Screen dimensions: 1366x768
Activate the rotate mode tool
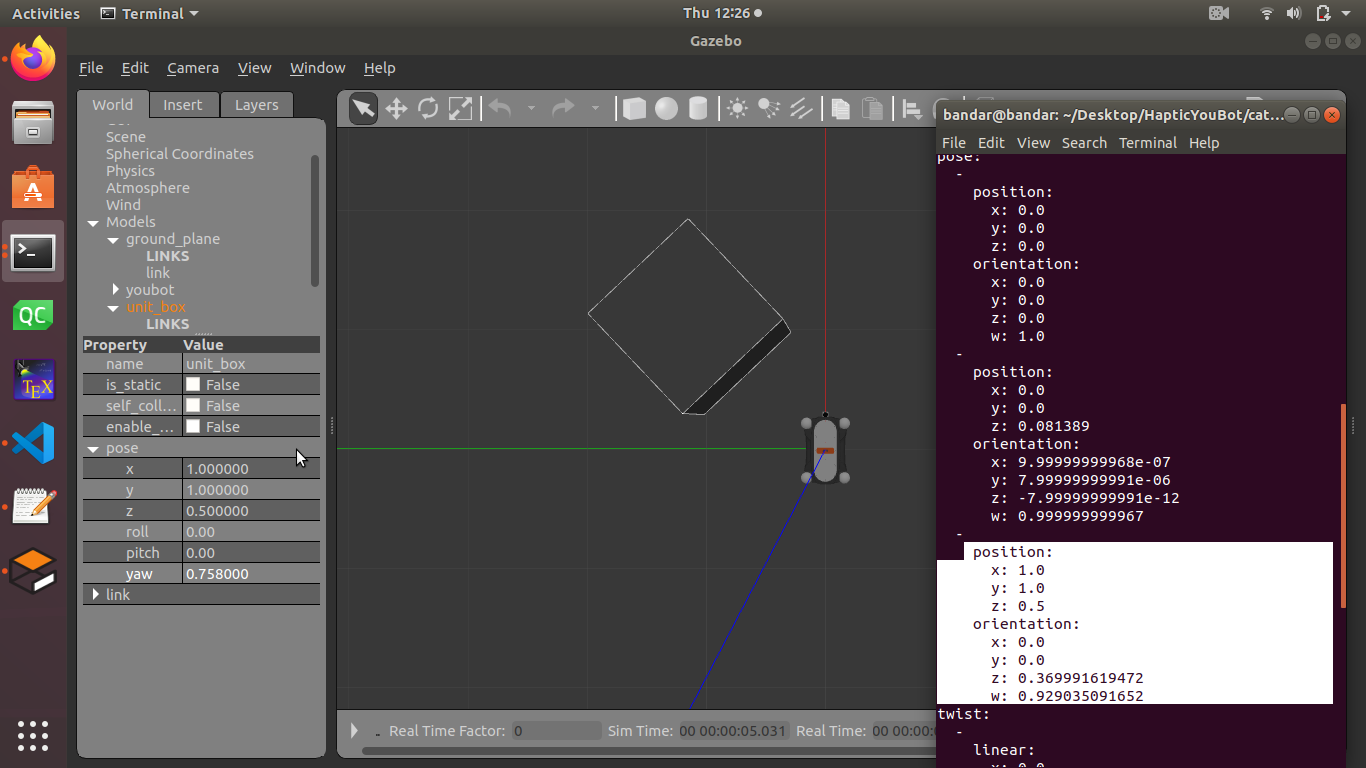[x=428, y=108]
